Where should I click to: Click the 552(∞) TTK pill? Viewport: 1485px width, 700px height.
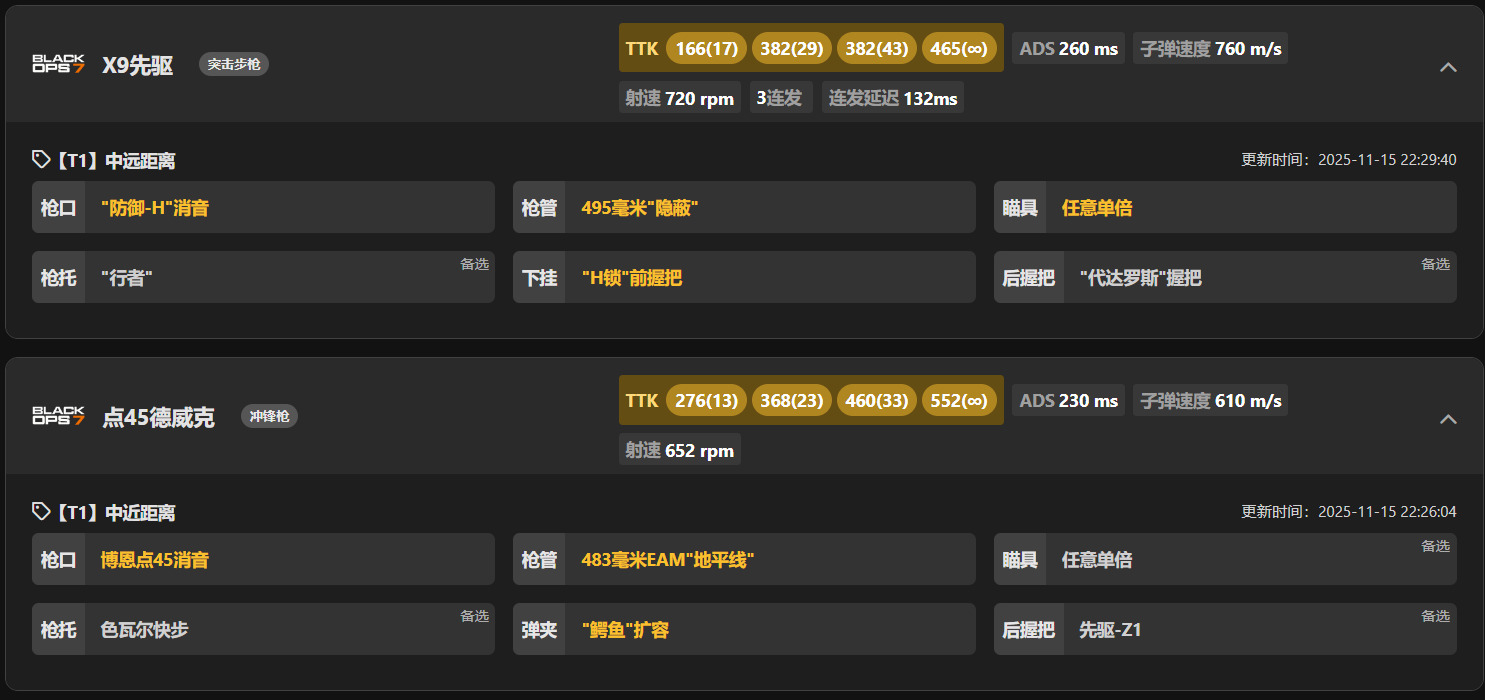coord(960,400)
